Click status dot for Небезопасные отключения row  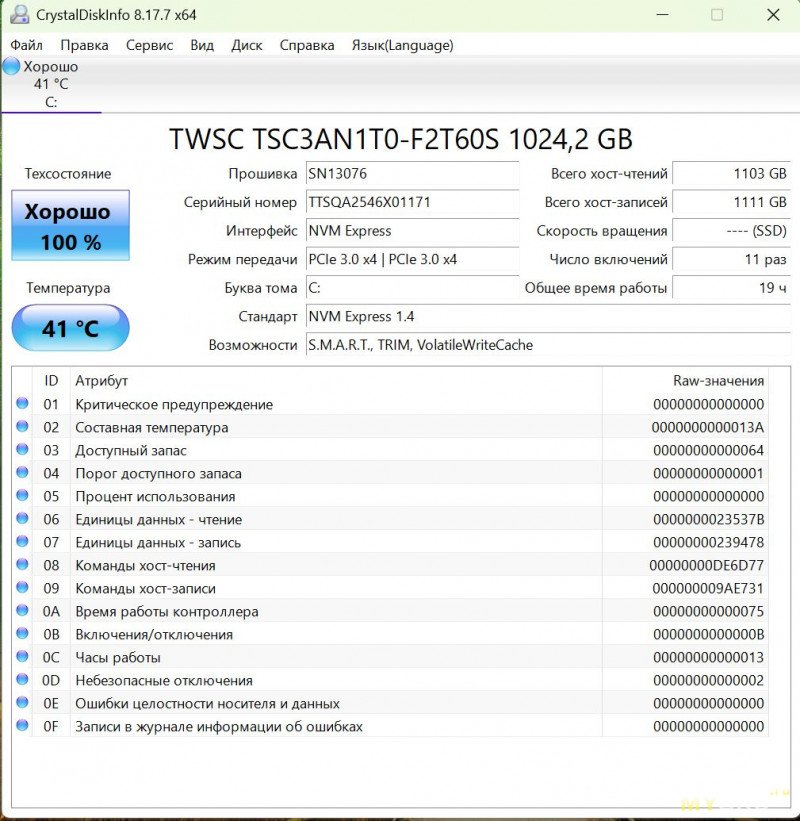(x=22, y=680)
